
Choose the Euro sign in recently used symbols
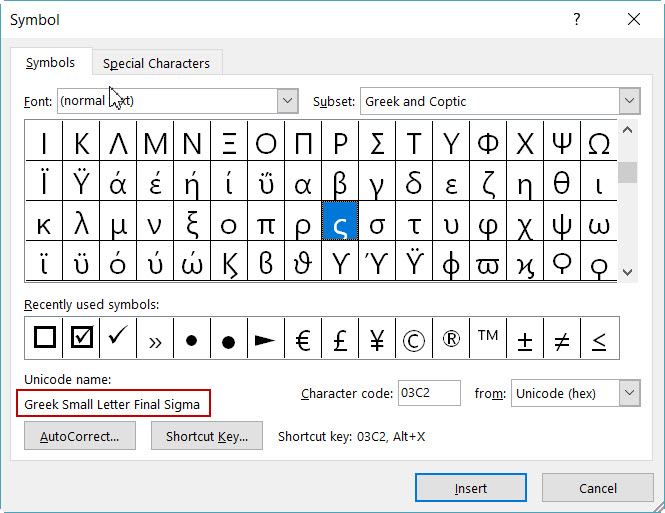(303, 338)
